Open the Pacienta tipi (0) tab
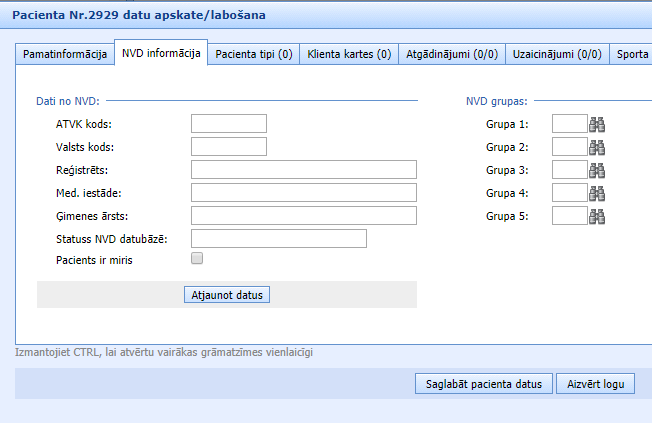 pyautogui.click(x=254, y=54)
